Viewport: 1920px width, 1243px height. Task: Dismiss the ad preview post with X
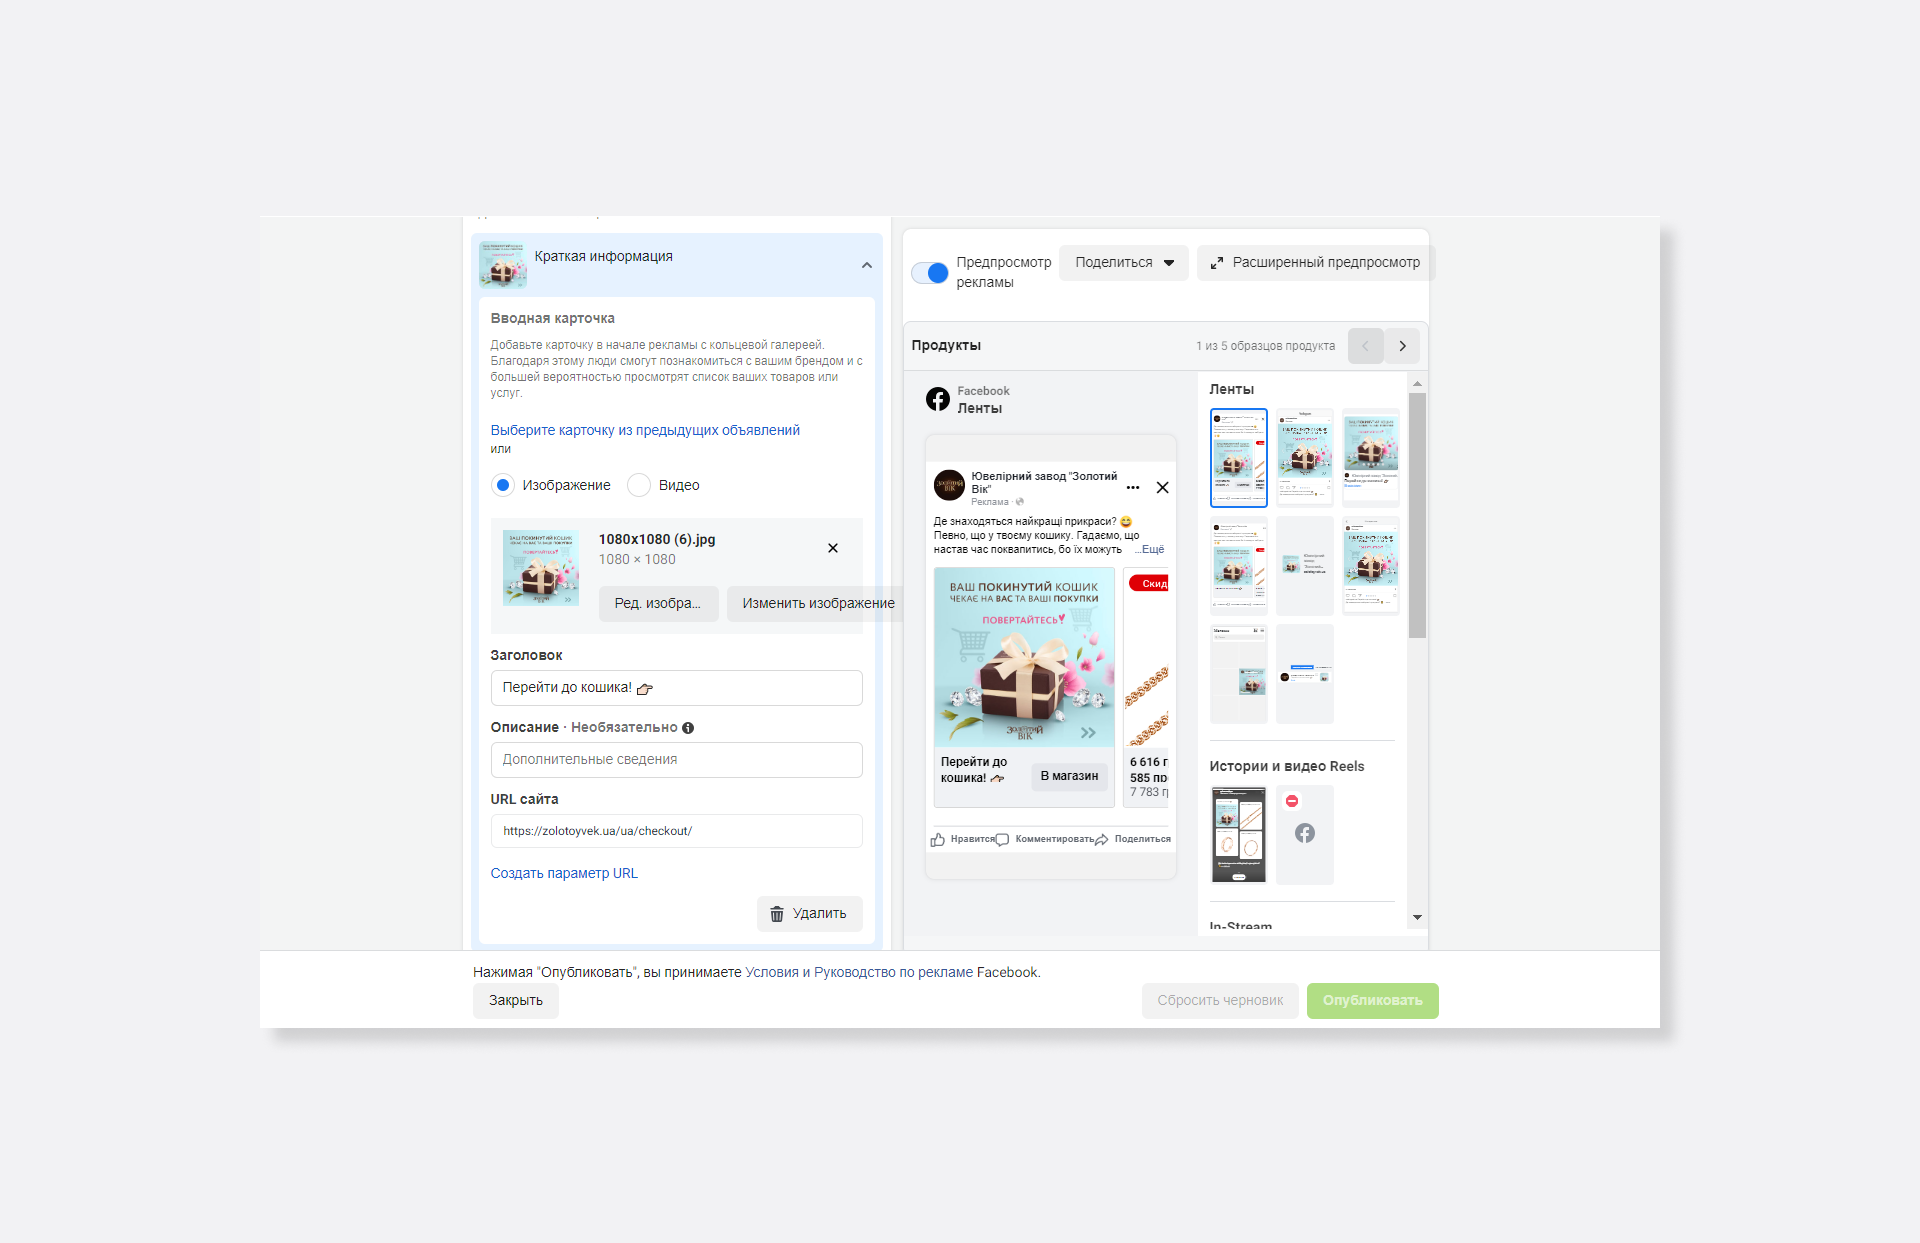click(x=1162, y=488)
